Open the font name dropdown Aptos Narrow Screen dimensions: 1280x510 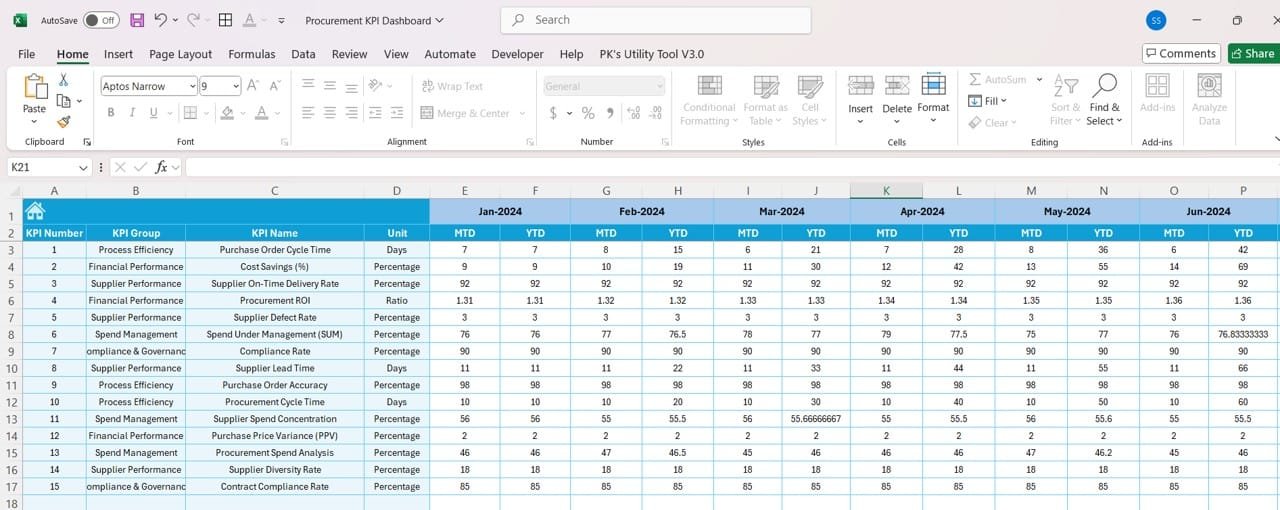pos(192,86)
